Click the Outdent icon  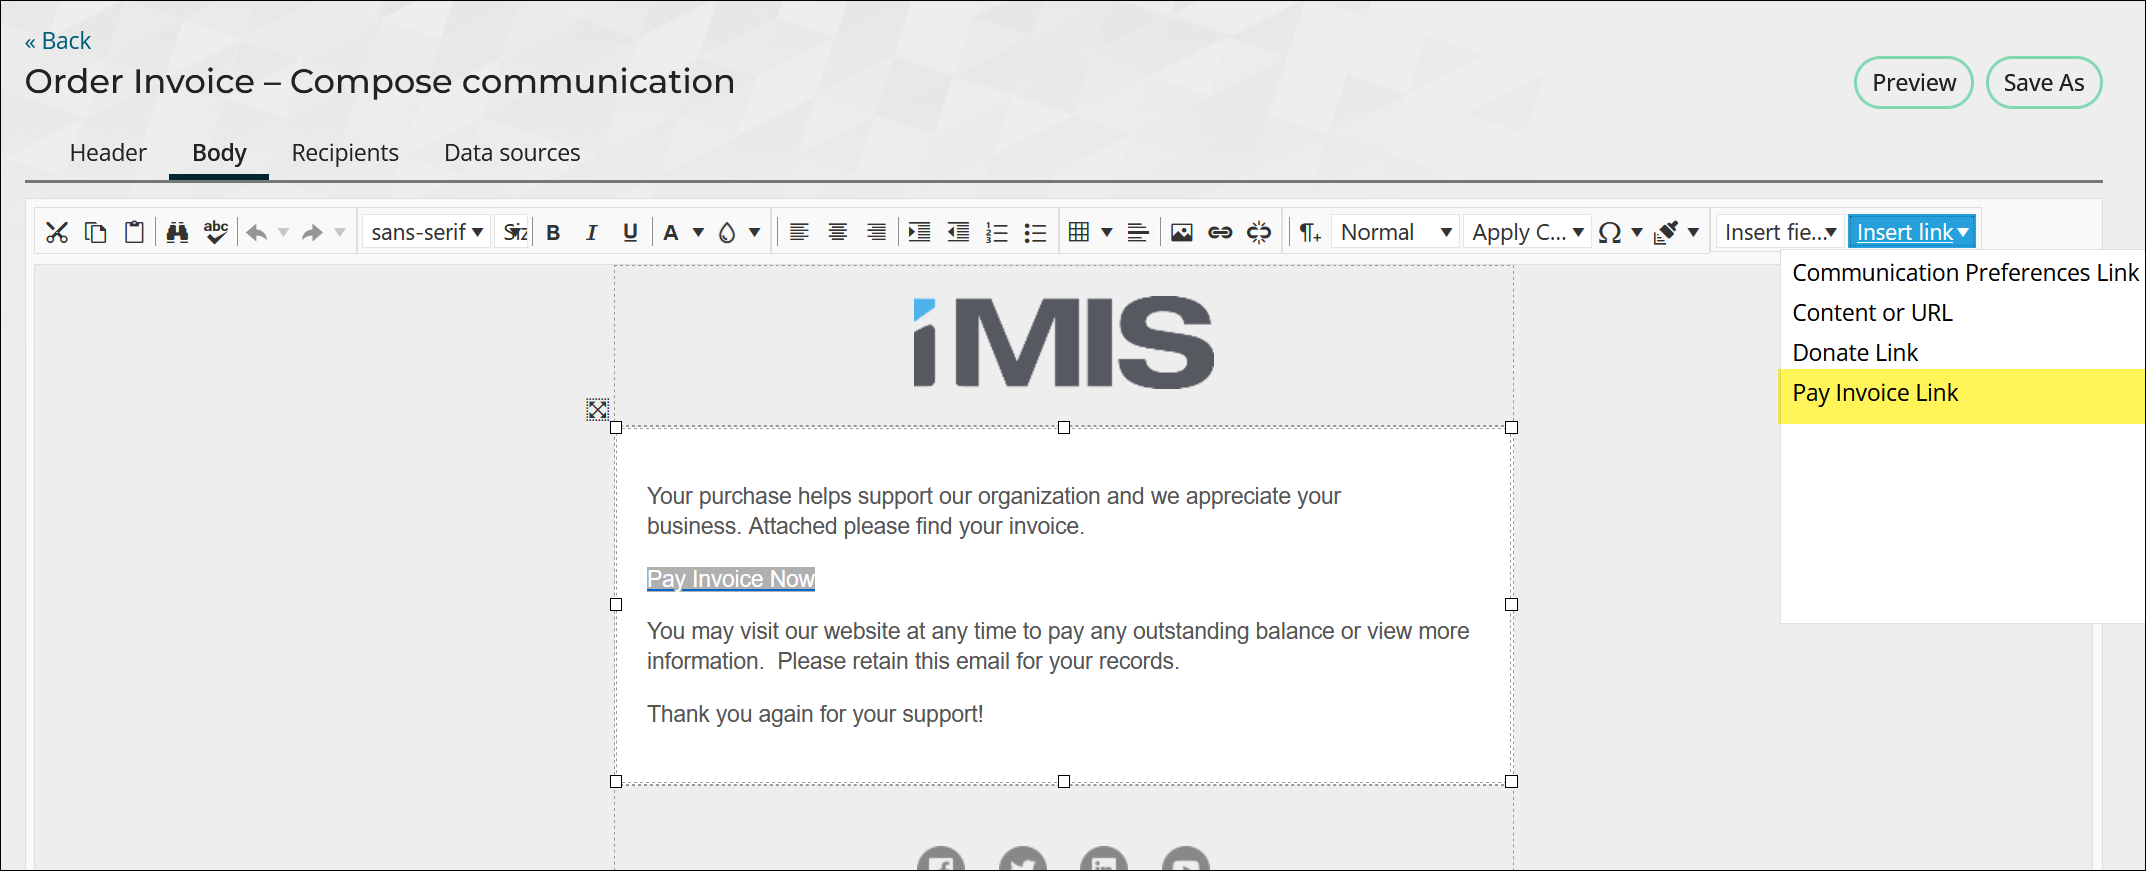[958, 233]
